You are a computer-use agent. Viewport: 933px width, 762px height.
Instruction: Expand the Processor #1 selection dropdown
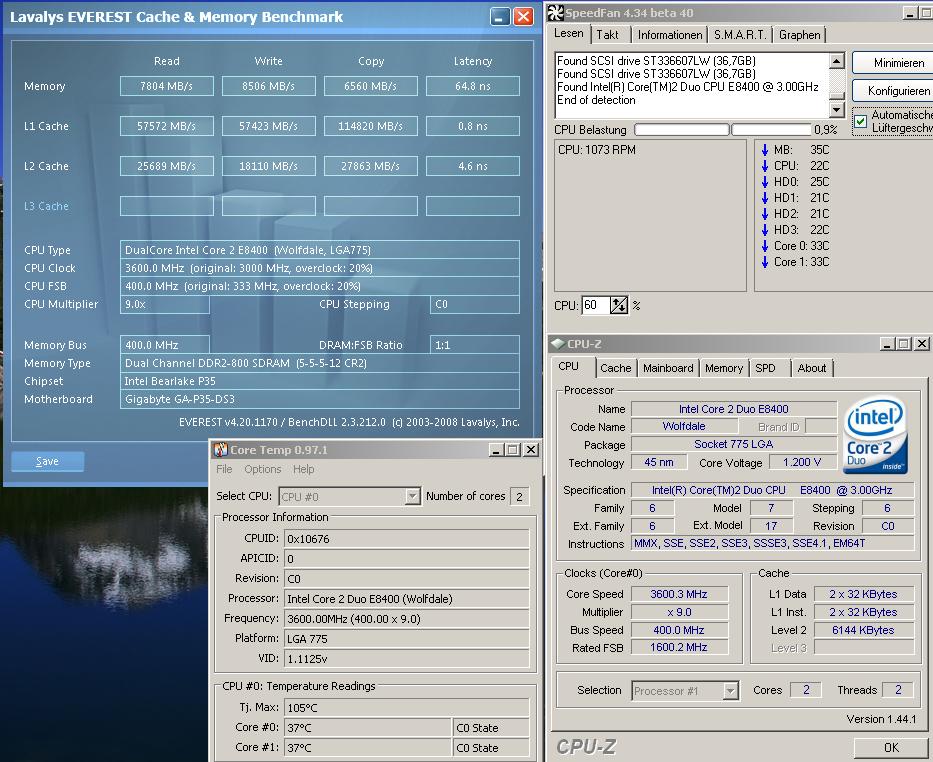pos(730,691)
